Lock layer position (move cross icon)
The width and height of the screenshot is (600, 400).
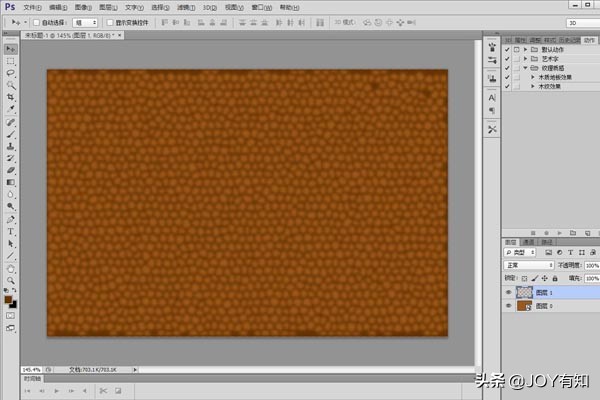[x=545, y=278]
